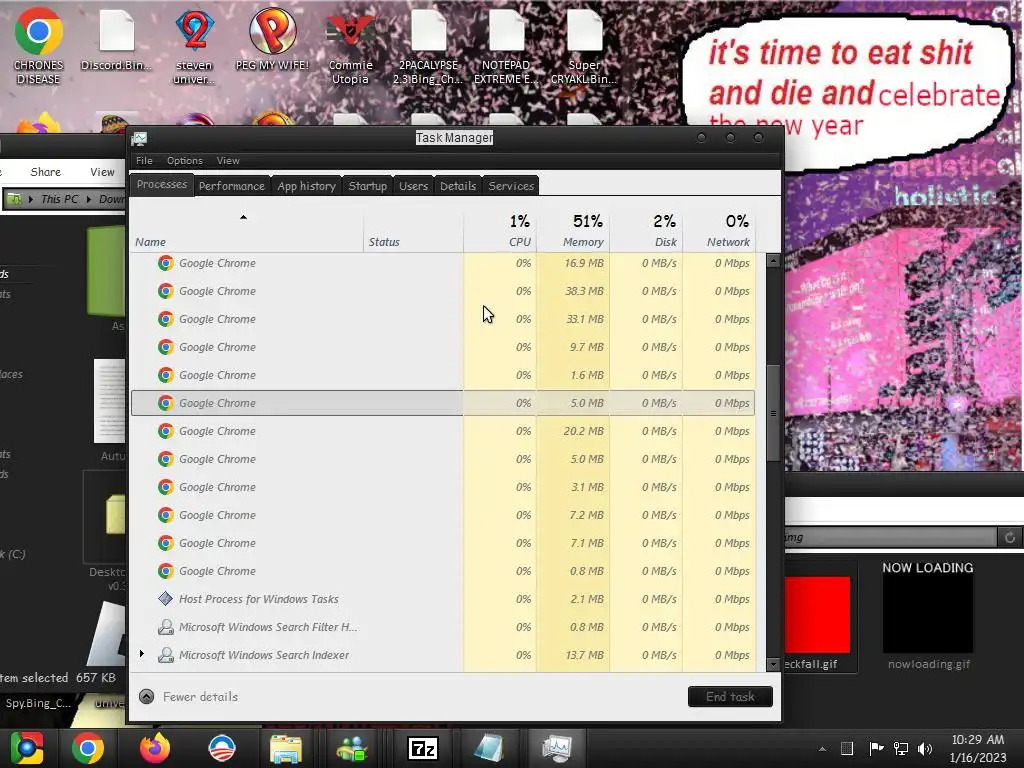Open the CHRONES DISEASE Chrome desktop shortcut
The width and height of the screenshot is (1024, 768).
pyautogui.click(x=38, y=46)
